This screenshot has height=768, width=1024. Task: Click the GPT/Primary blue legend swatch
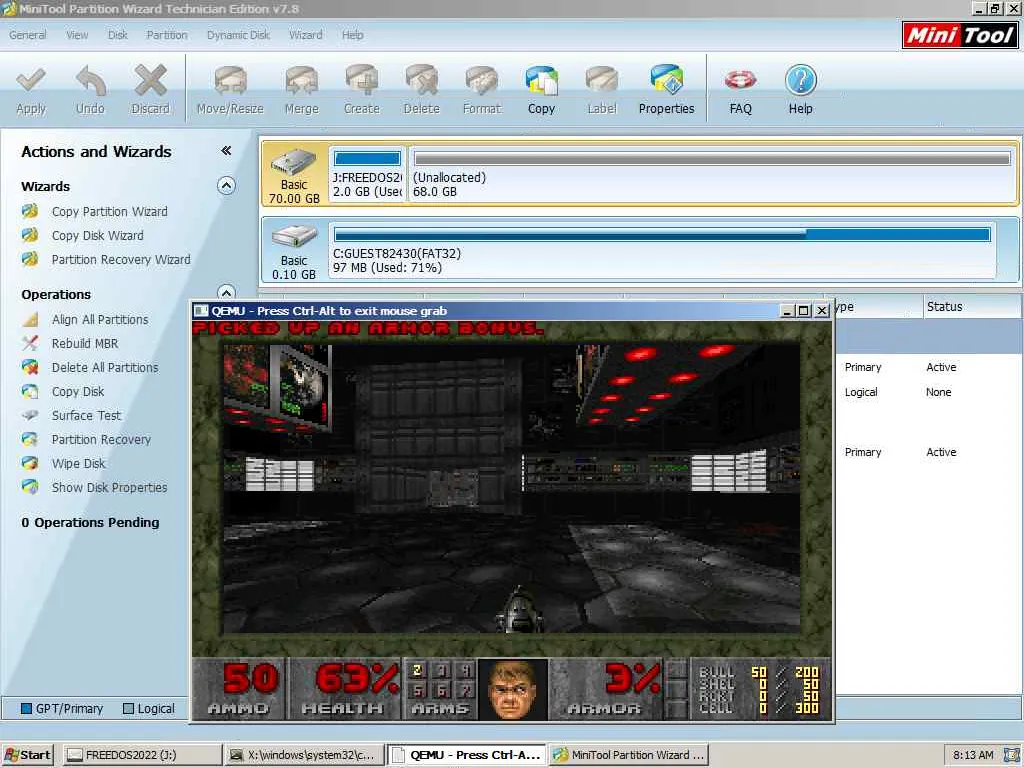[x=26, y=709]
